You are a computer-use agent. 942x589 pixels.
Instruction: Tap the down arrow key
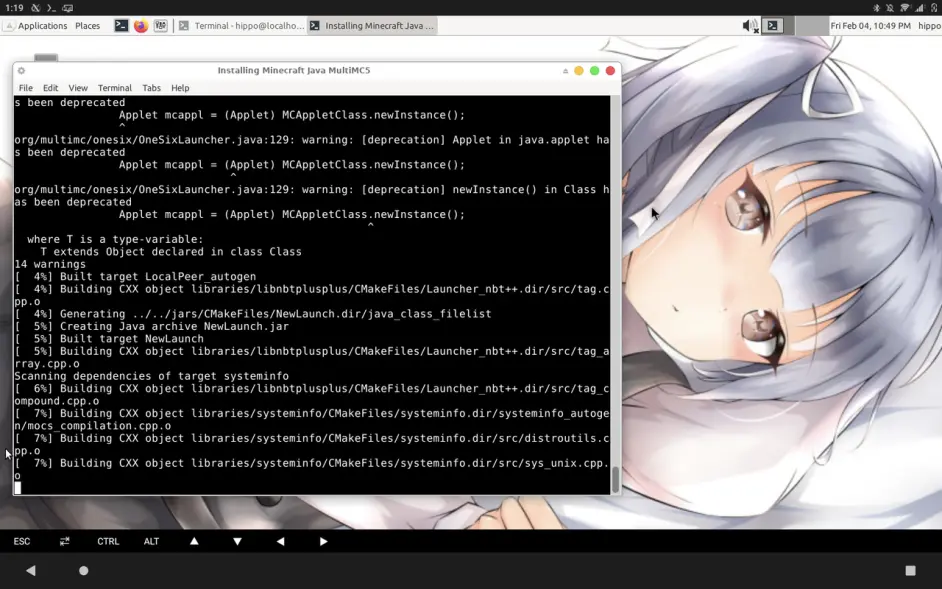click(x=237, y=542)
